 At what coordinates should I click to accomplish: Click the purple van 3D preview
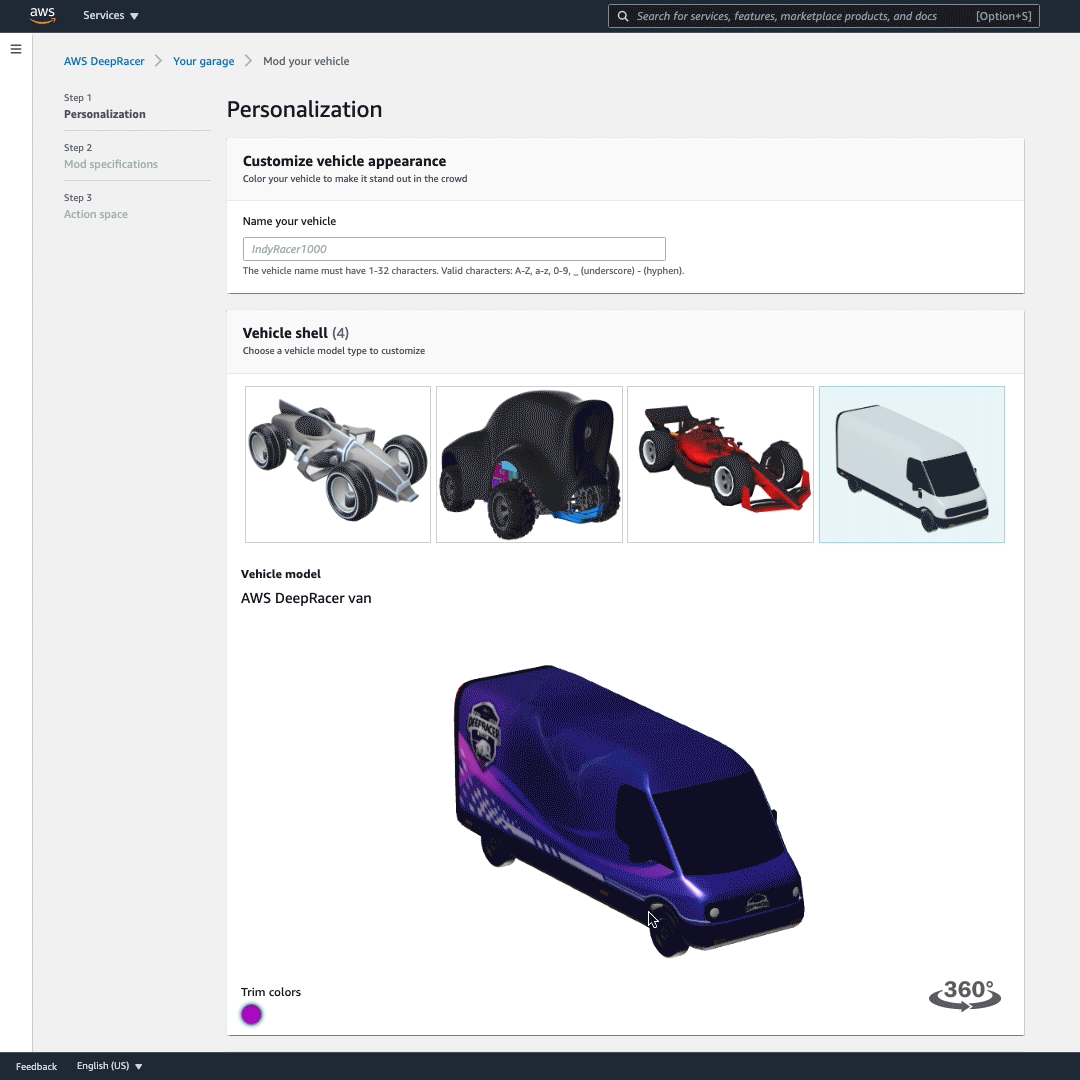click(x=628, y=810)
